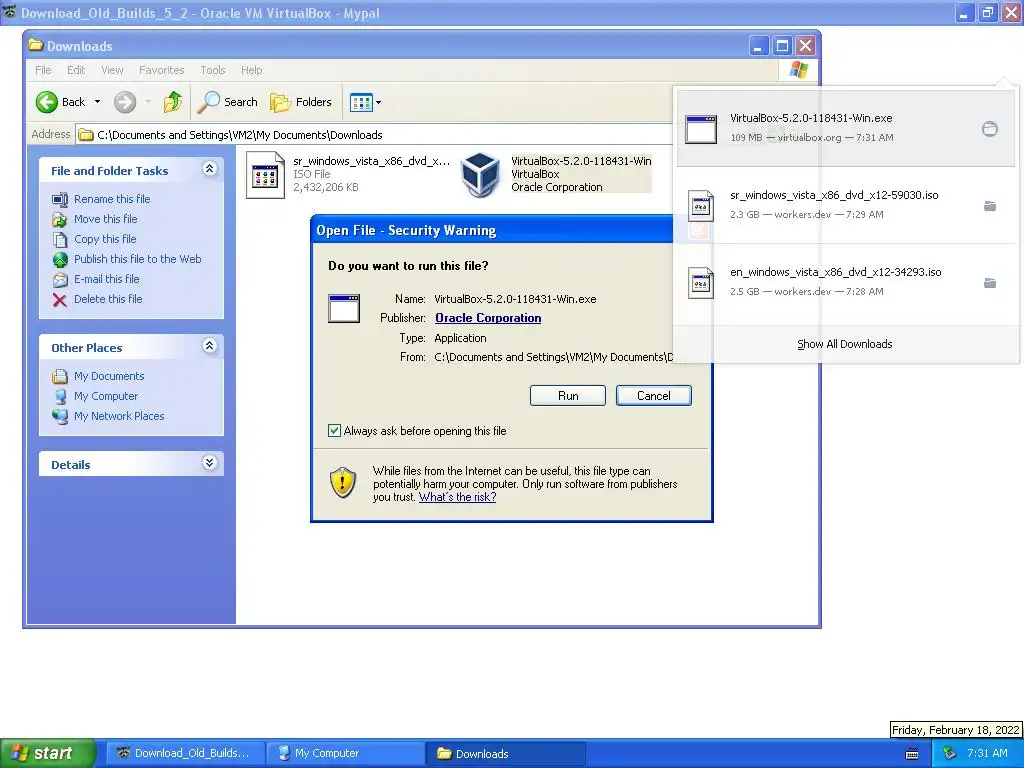The width and height of the screenshot is (1024, 768).
Task: Show sr_windows_vista download in containing folder
Action: [989, 206]
